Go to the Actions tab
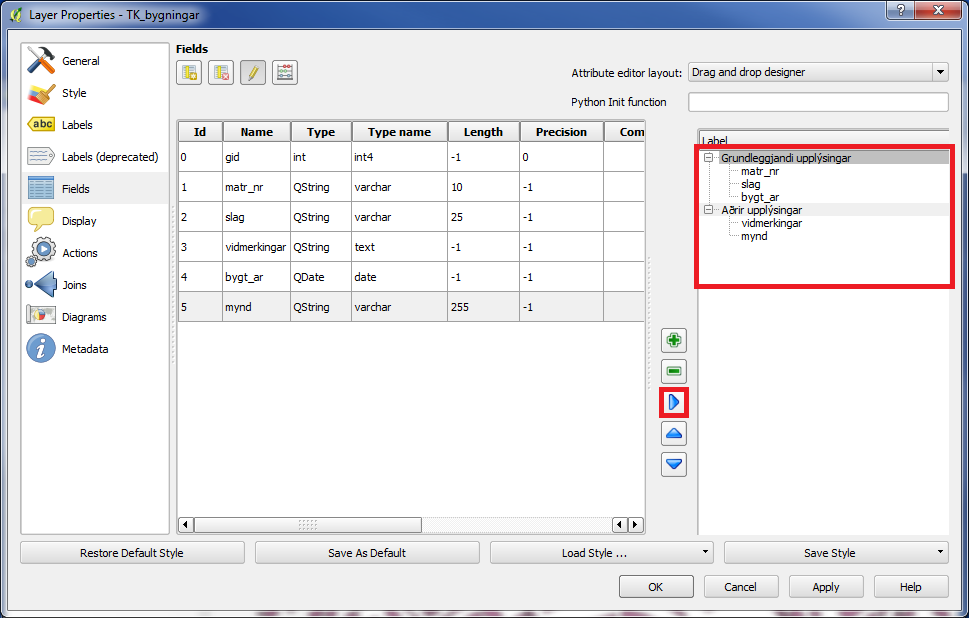This screenshot has height=618, width=969. pos(95,253)
